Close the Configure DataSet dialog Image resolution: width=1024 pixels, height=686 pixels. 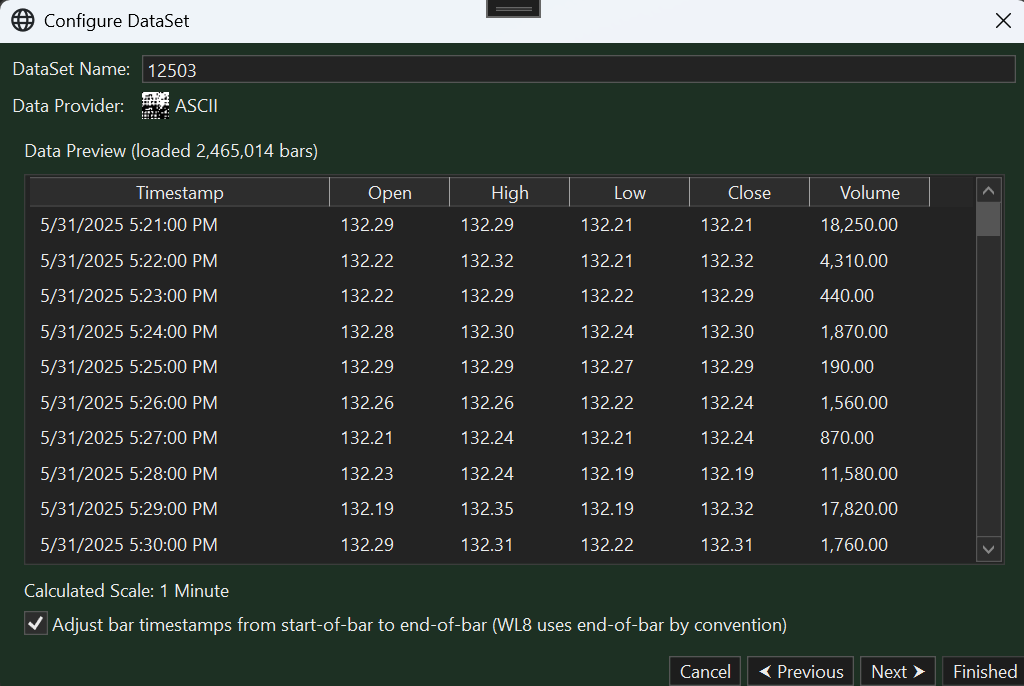pos(1002,21)
